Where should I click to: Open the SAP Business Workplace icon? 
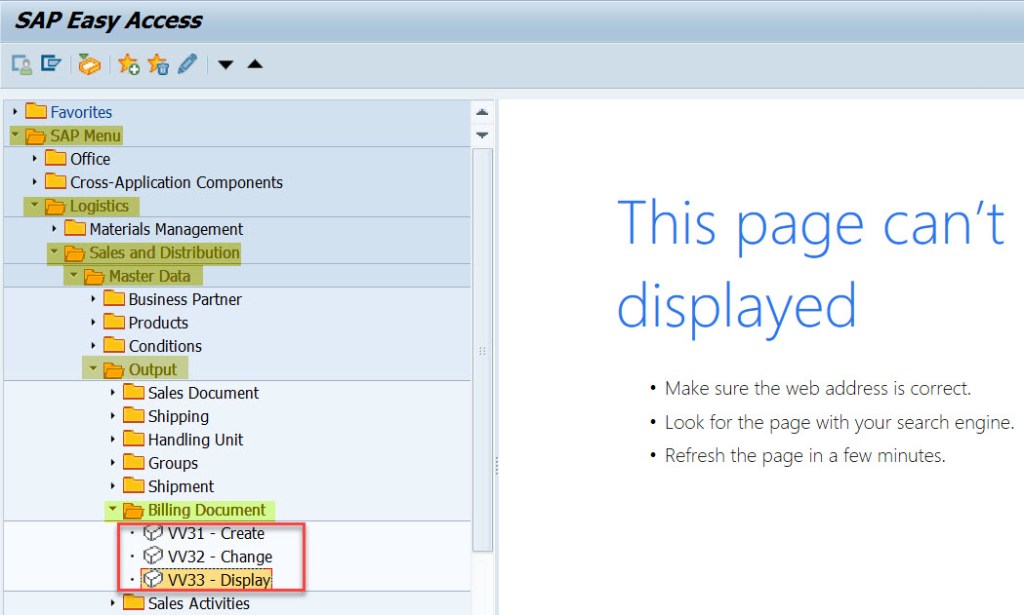tap(52, 63)
